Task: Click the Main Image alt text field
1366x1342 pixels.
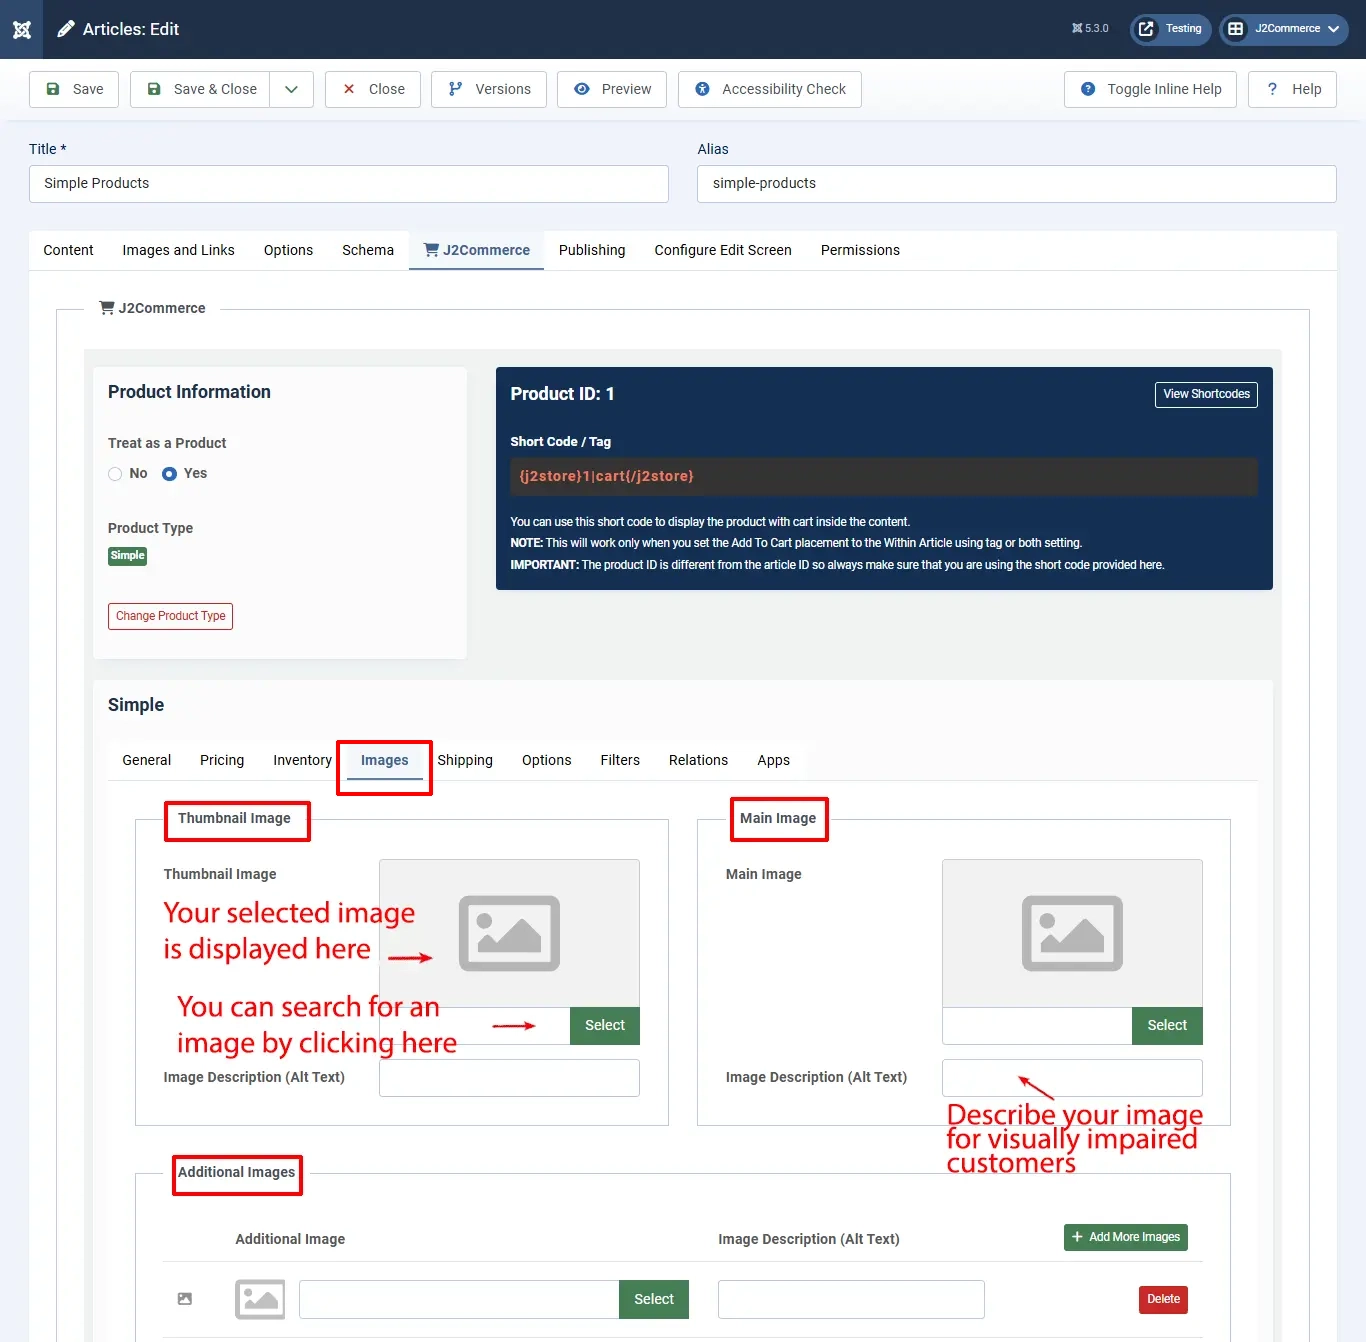Action: 1072,1078
